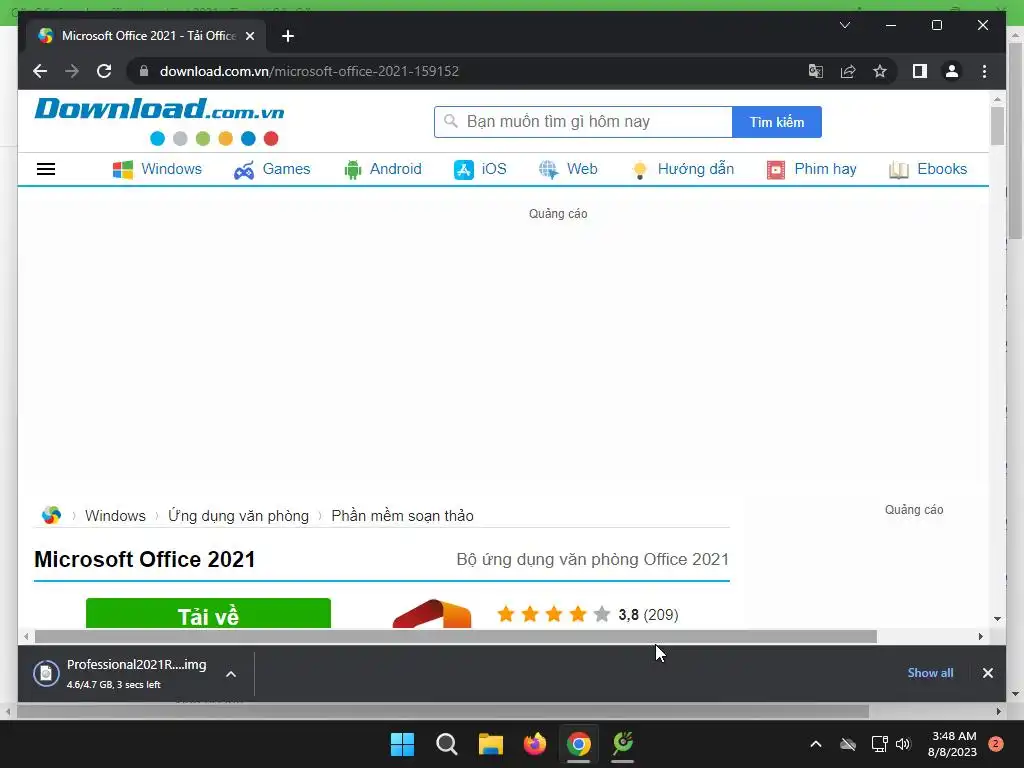Click the network icon in system tray
Viewport: 1024px width, 768px height.
point(880,744)
